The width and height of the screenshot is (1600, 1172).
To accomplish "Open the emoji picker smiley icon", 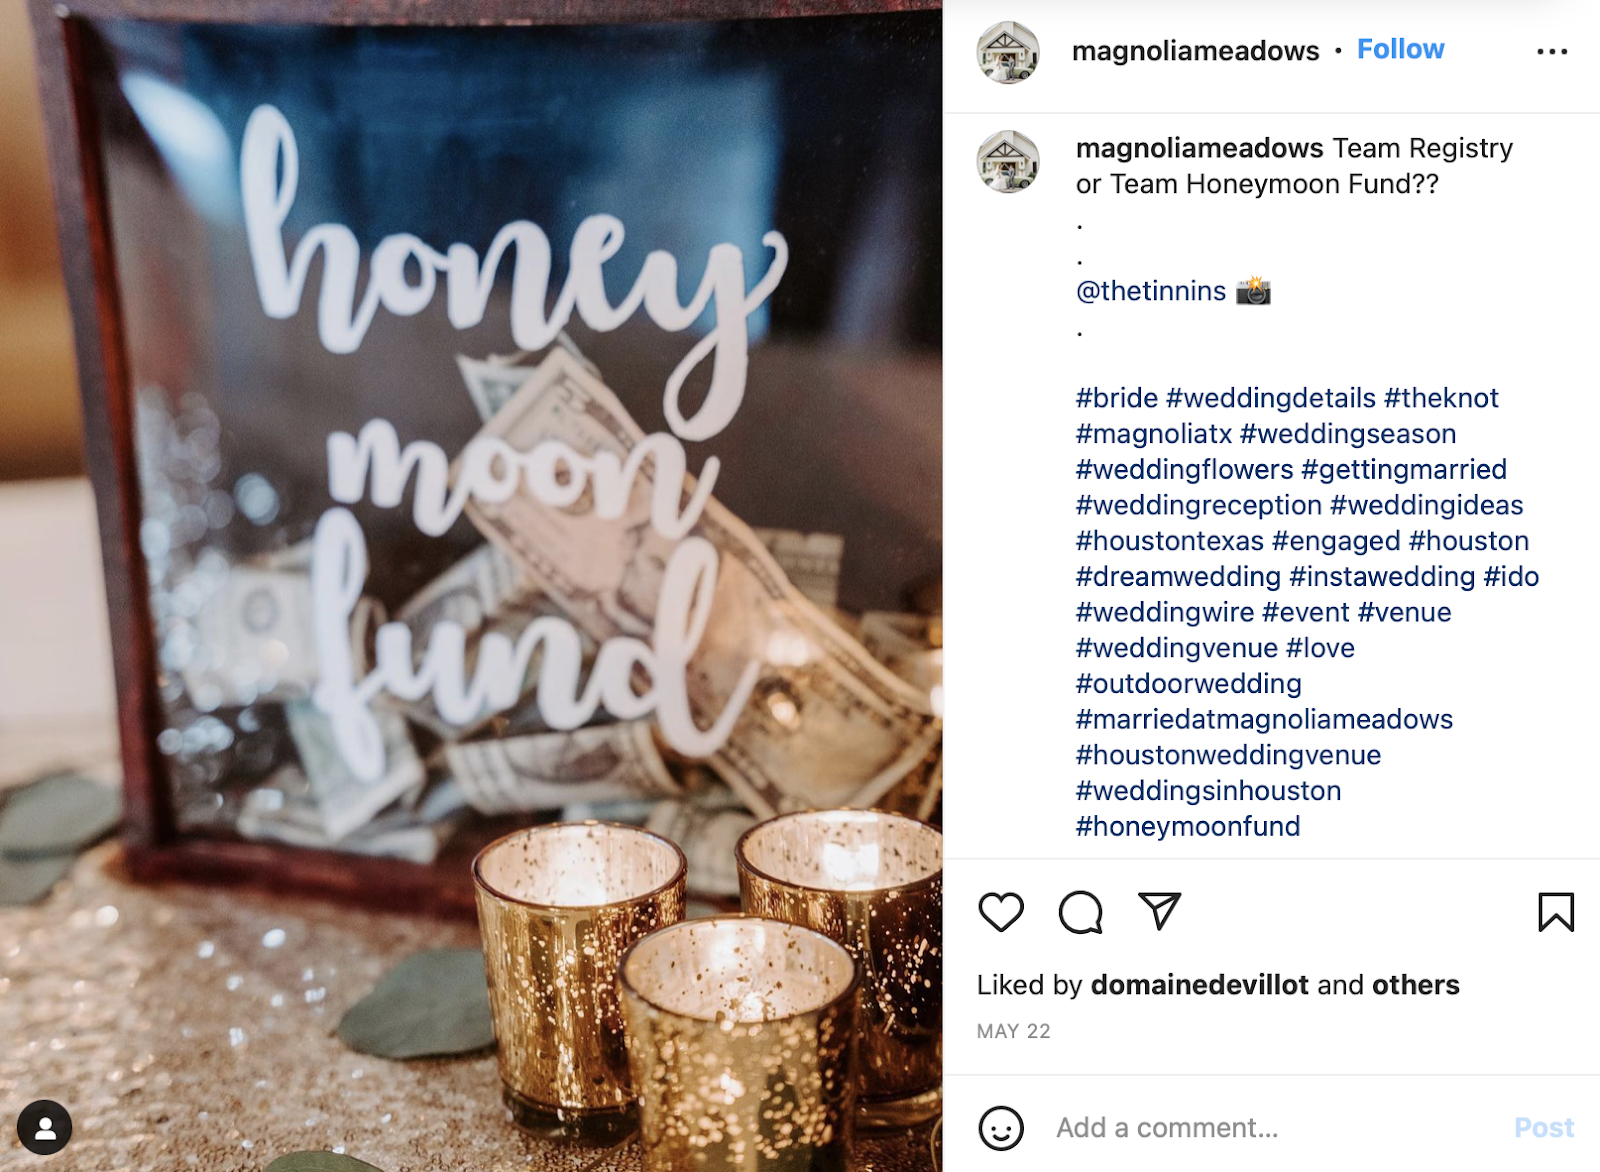I will point(1001,1128).
